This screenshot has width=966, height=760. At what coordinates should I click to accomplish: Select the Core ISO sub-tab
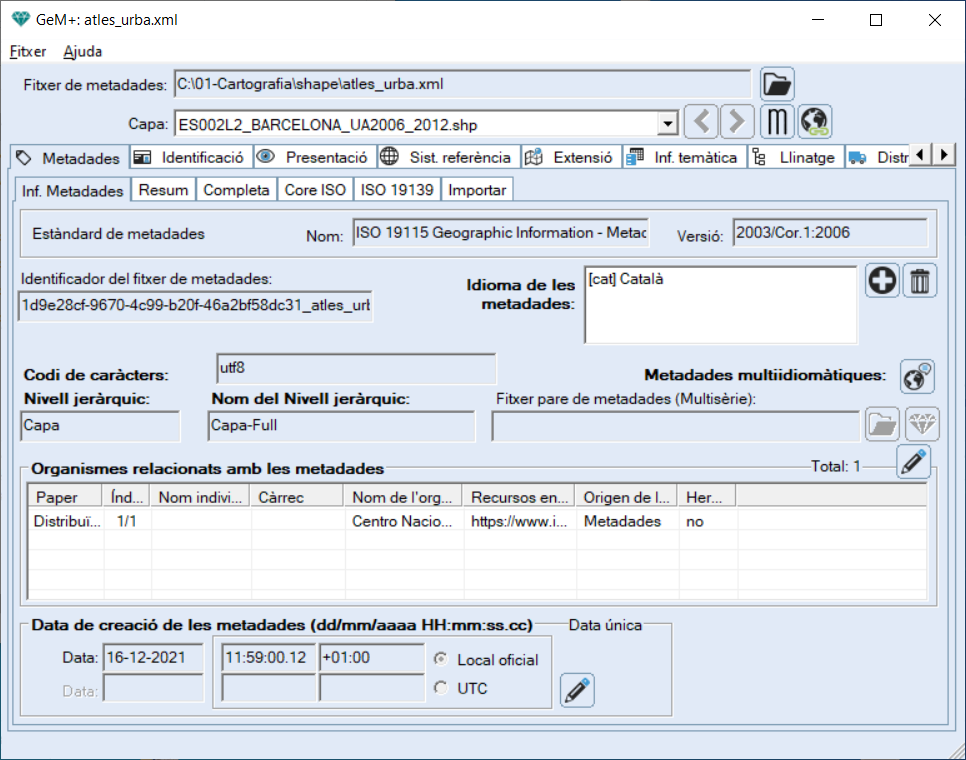click(x=315, y=190)
